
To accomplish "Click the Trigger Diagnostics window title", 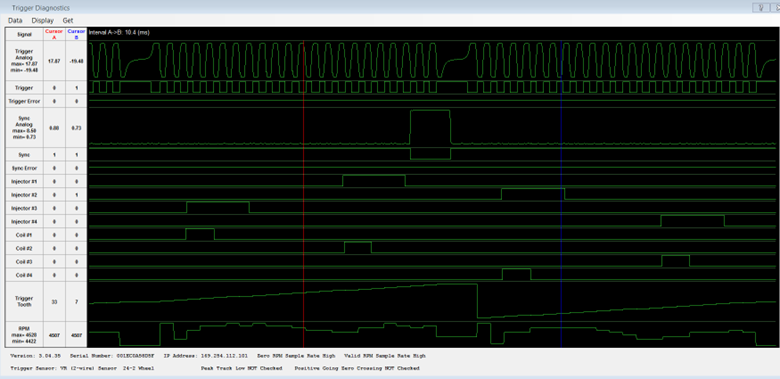I will click(x=41, y=8).
